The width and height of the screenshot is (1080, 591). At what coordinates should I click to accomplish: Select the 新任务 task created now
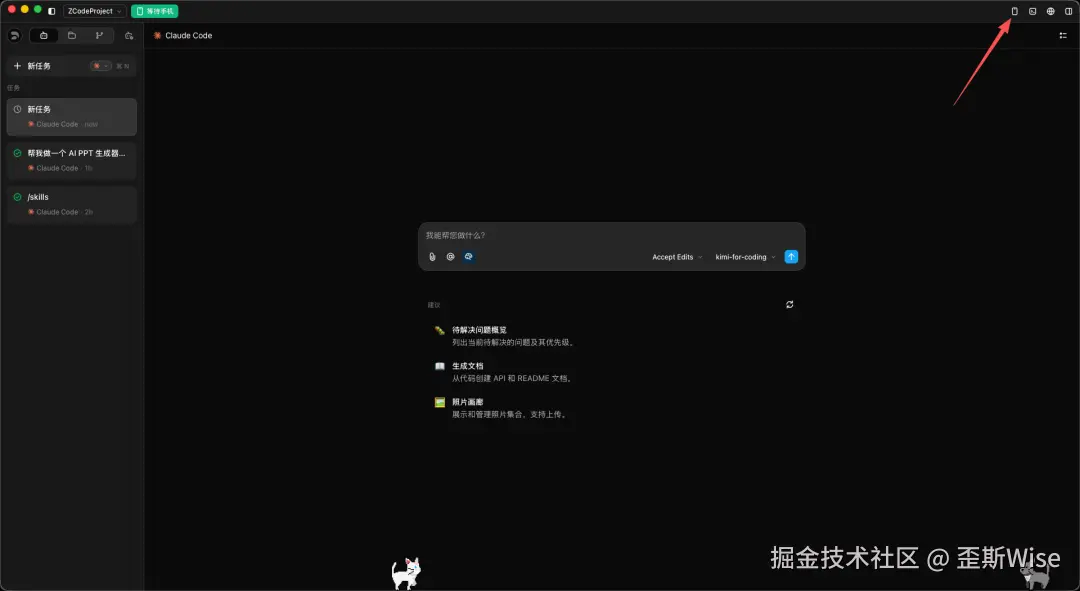[72, 116]
